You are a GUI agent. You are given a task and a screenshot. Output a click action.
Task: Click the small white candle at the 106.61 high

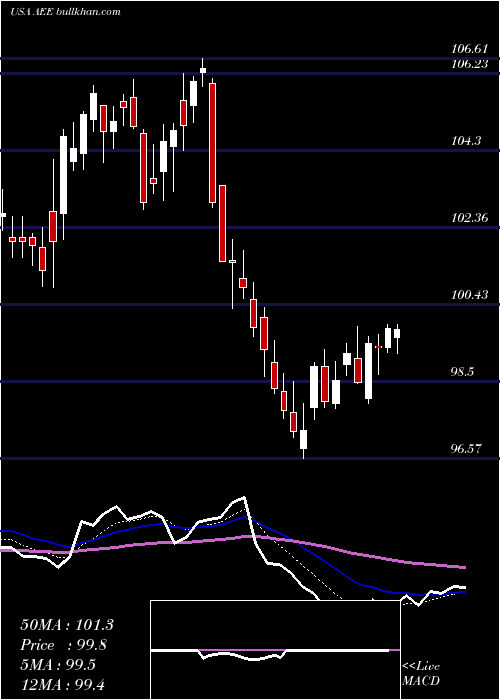coord(203,71)
